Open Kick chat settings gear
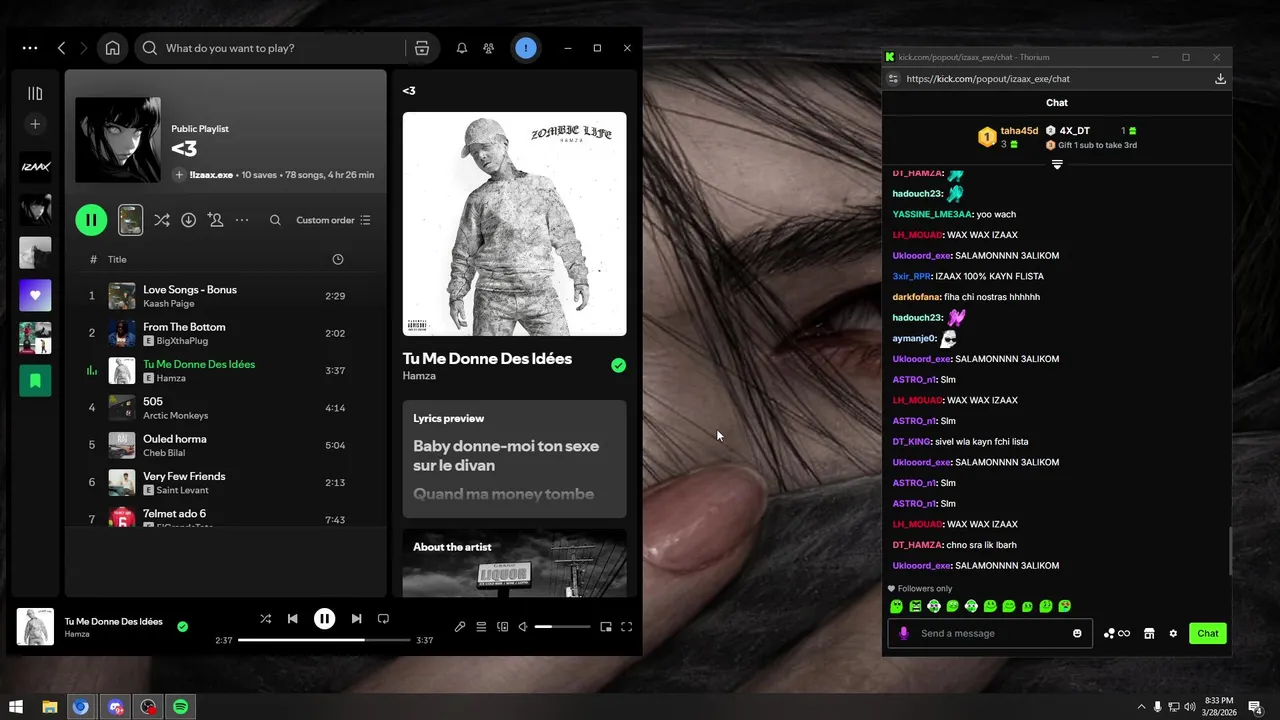The width and height of the screenshot is (1280, 720). [1173, 633]
